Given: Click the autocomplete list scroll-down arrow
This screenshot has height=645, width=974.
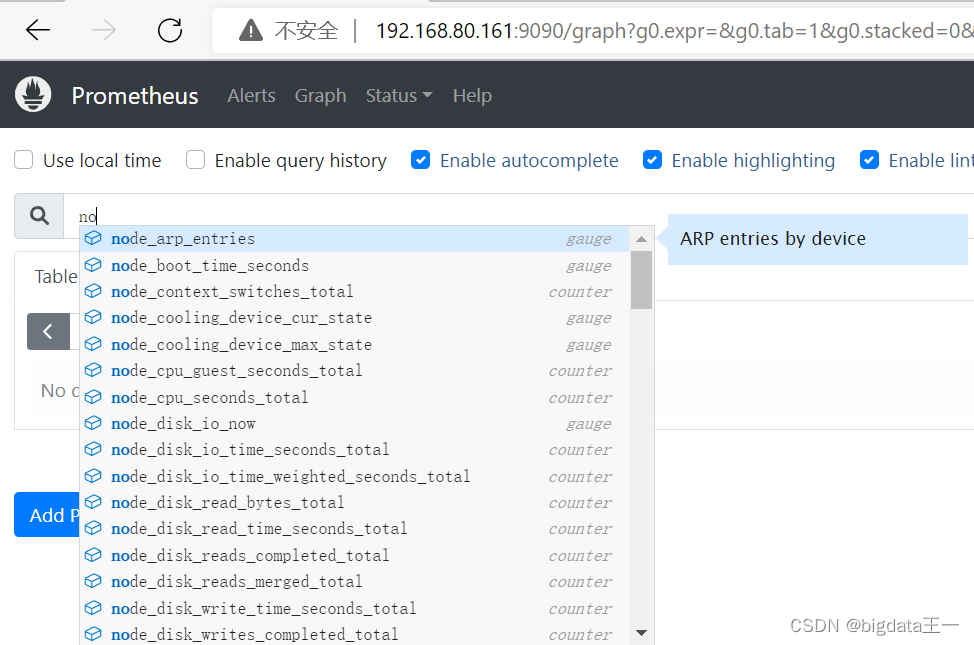Looking at the screenshot, I should (642, 633).
